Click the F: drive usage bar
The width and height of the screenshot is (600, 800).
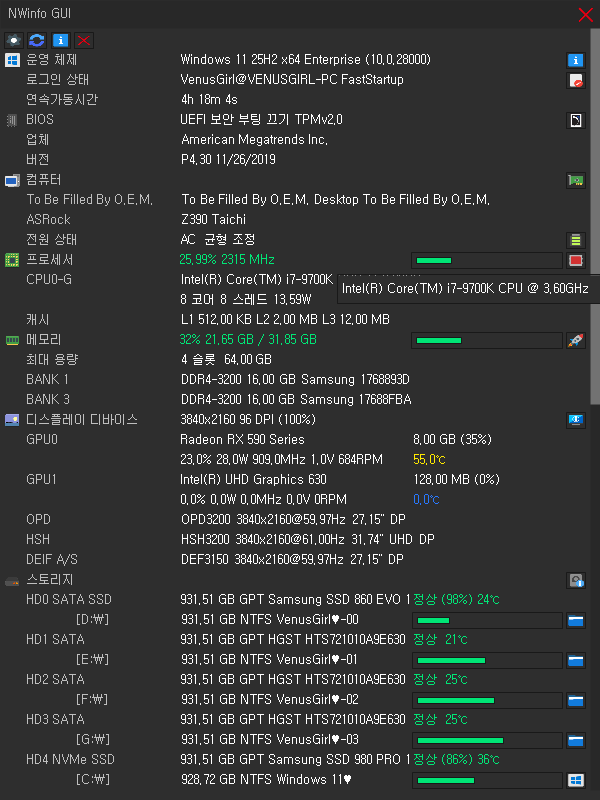point(487,700)
